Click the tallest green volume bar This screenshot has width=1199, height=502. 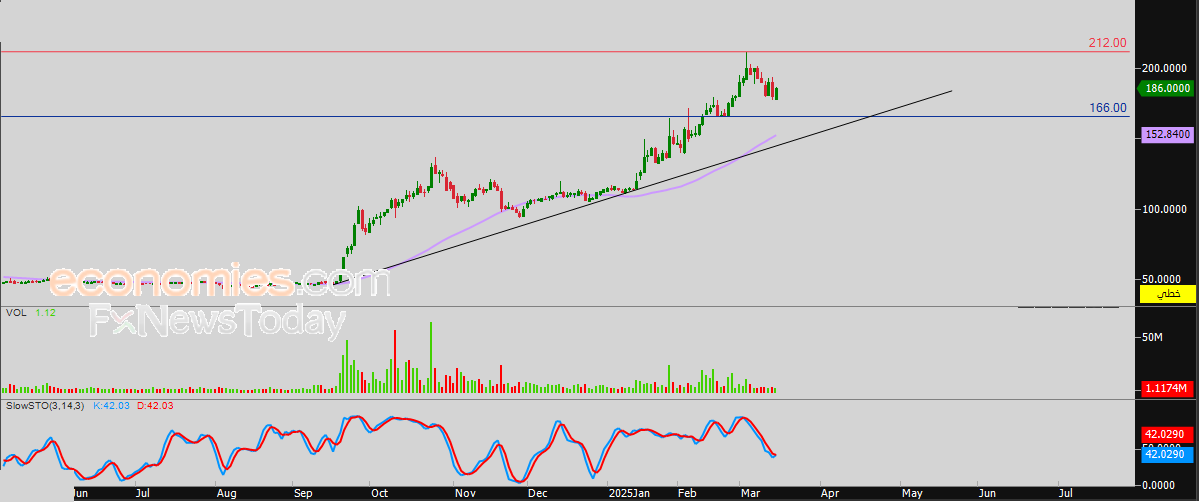coord(431,357)
